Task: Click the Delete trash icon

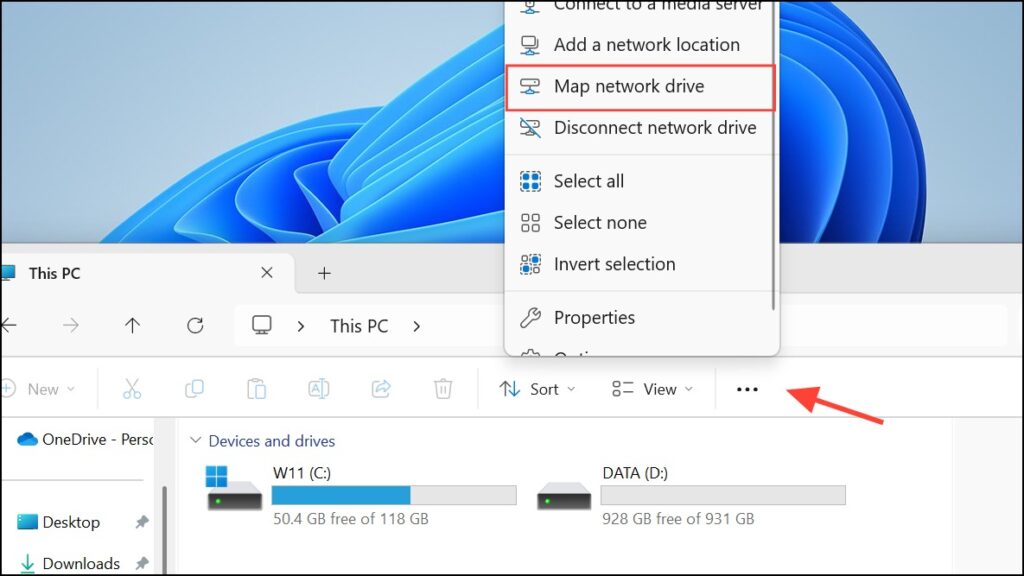Action: (443, 389)
